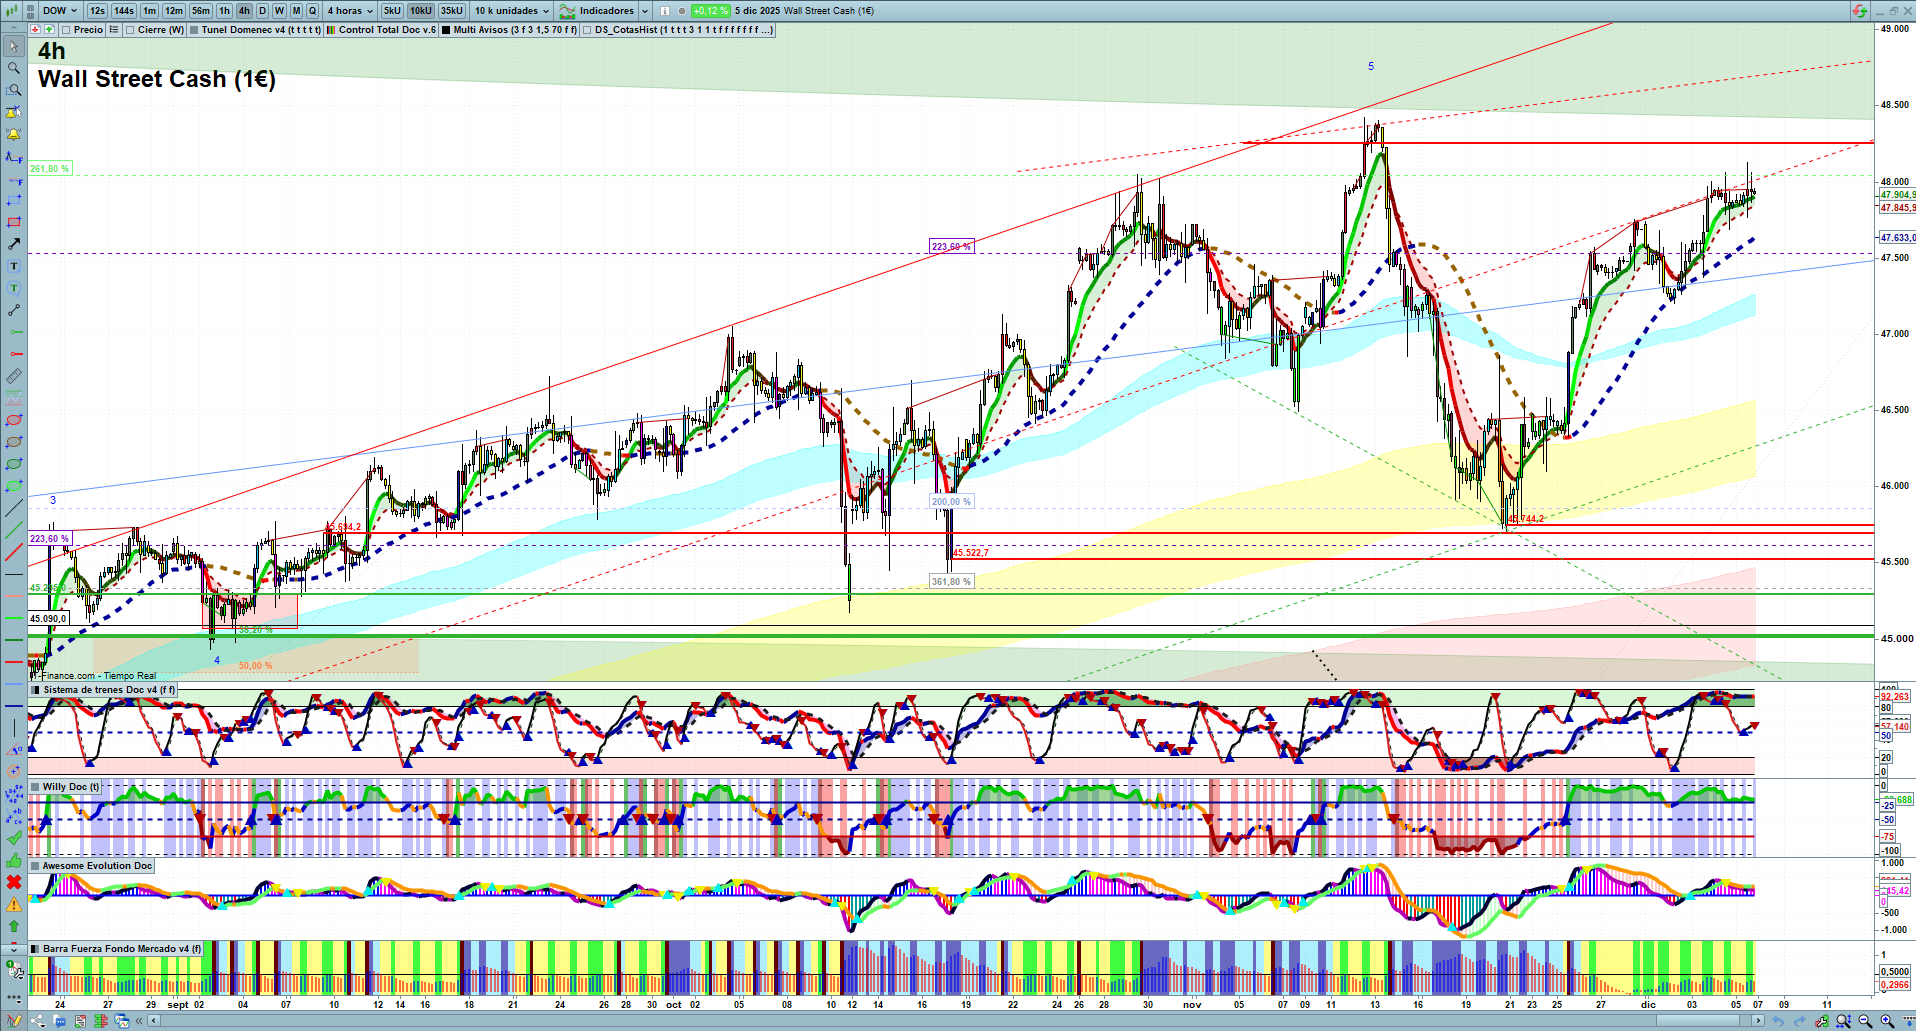Screen dimensions: 1916x1031
Task: Click the share icon in bottom bar
Action: [38, 1021]
